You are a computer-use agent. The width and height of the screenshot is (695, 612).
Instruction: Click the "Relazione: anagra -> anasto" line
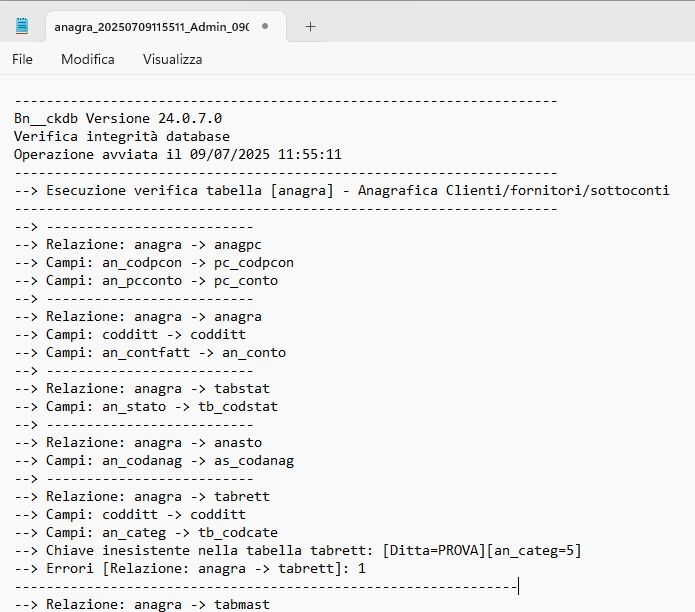(x=154, y=443)
